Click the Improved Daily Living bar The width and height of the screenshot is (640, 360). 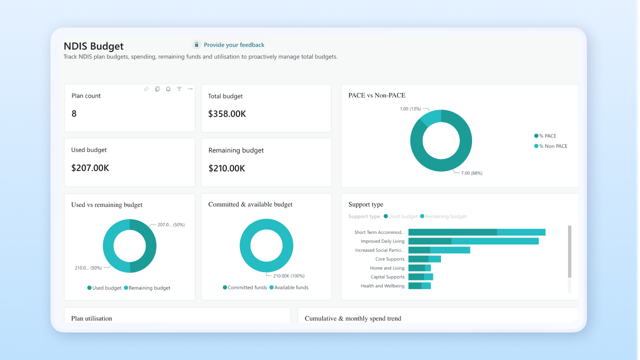(x=473, y=241)
